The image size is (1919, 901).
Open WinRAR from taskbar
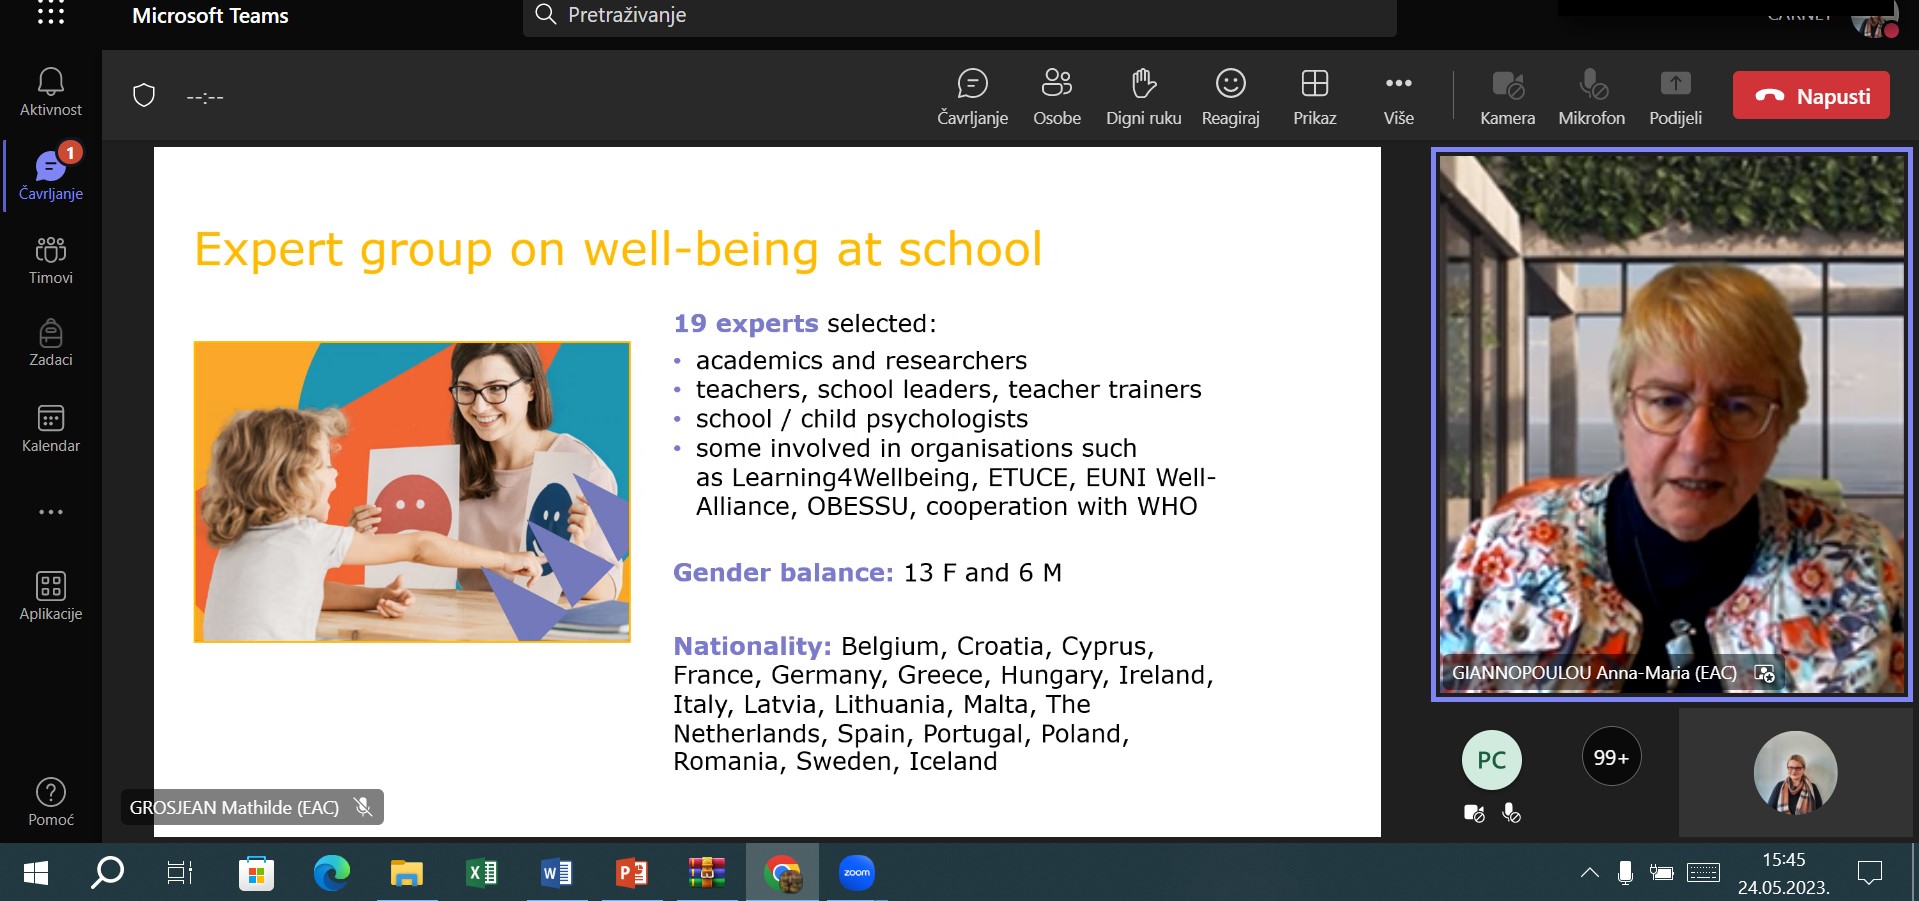(706, 873)
